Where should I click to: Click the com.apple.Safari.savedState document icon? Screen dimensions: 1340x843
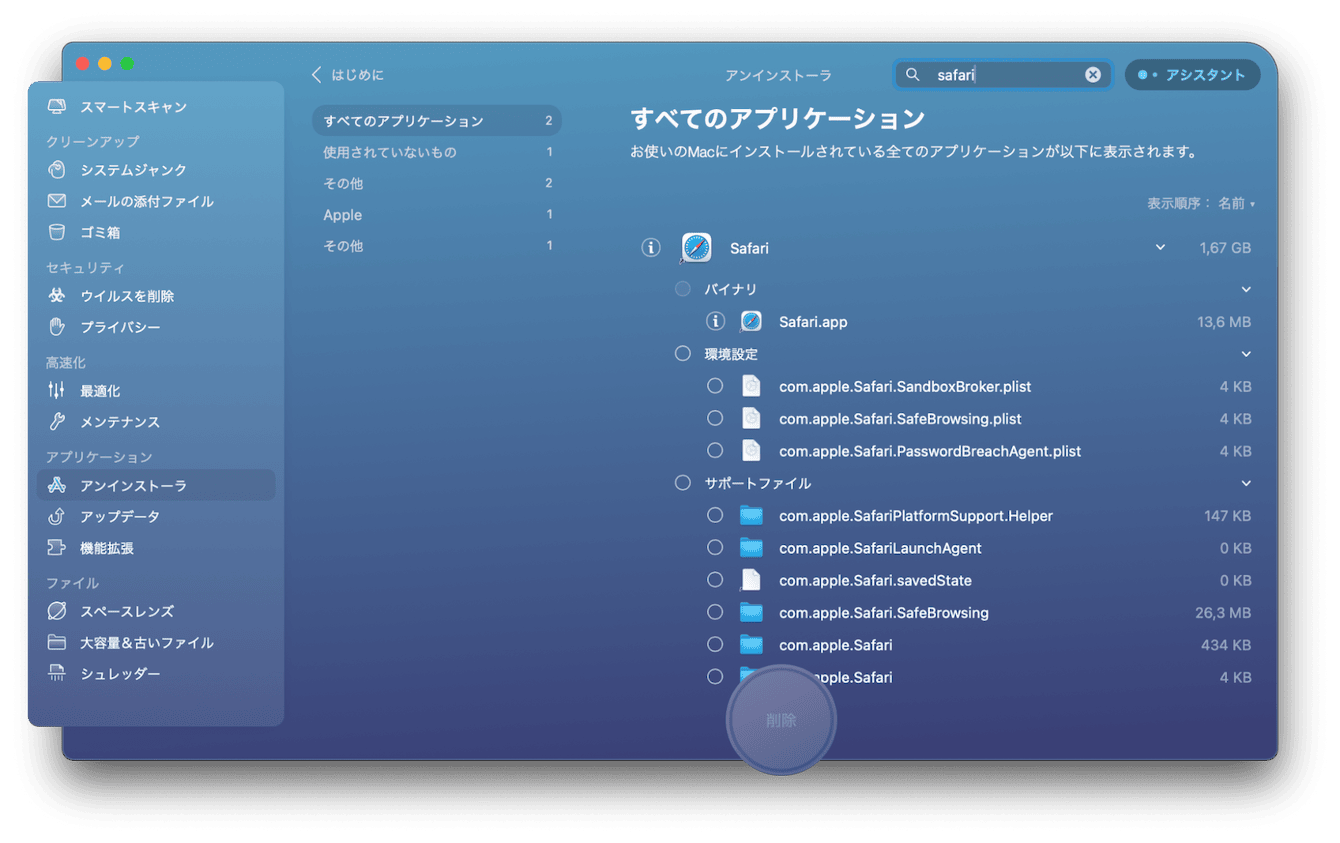pos(751,580)
